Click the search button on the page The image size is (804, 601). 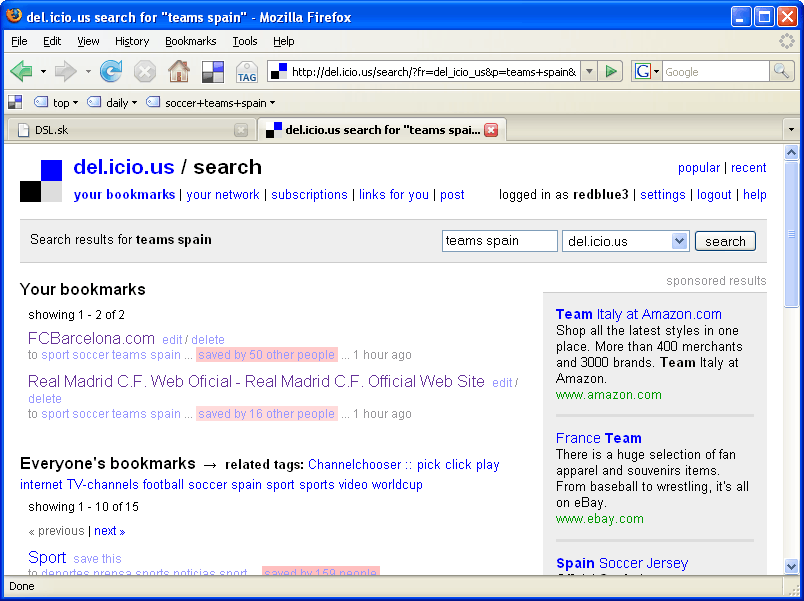(x=725, y=241)
